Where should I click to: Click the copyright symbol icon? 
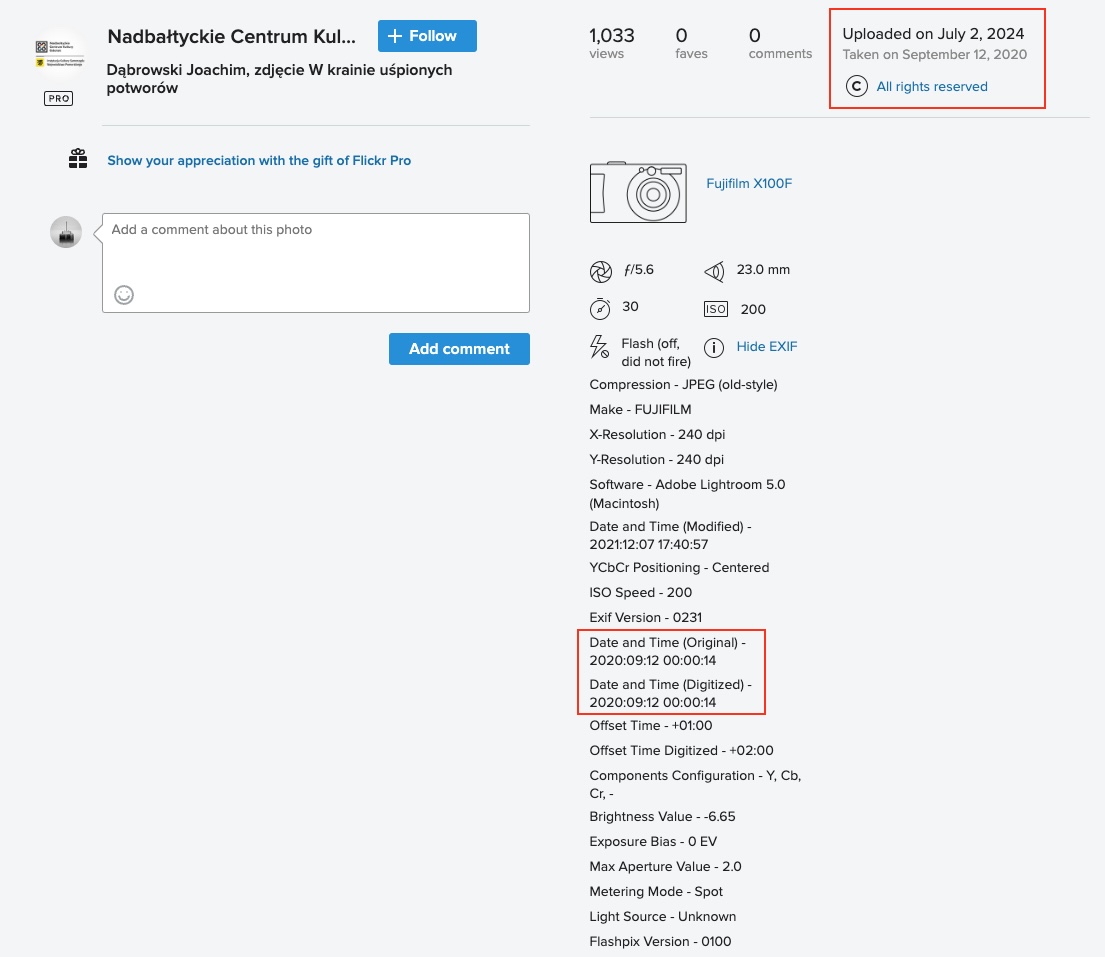pyautogui.click(x=856, y=87)
